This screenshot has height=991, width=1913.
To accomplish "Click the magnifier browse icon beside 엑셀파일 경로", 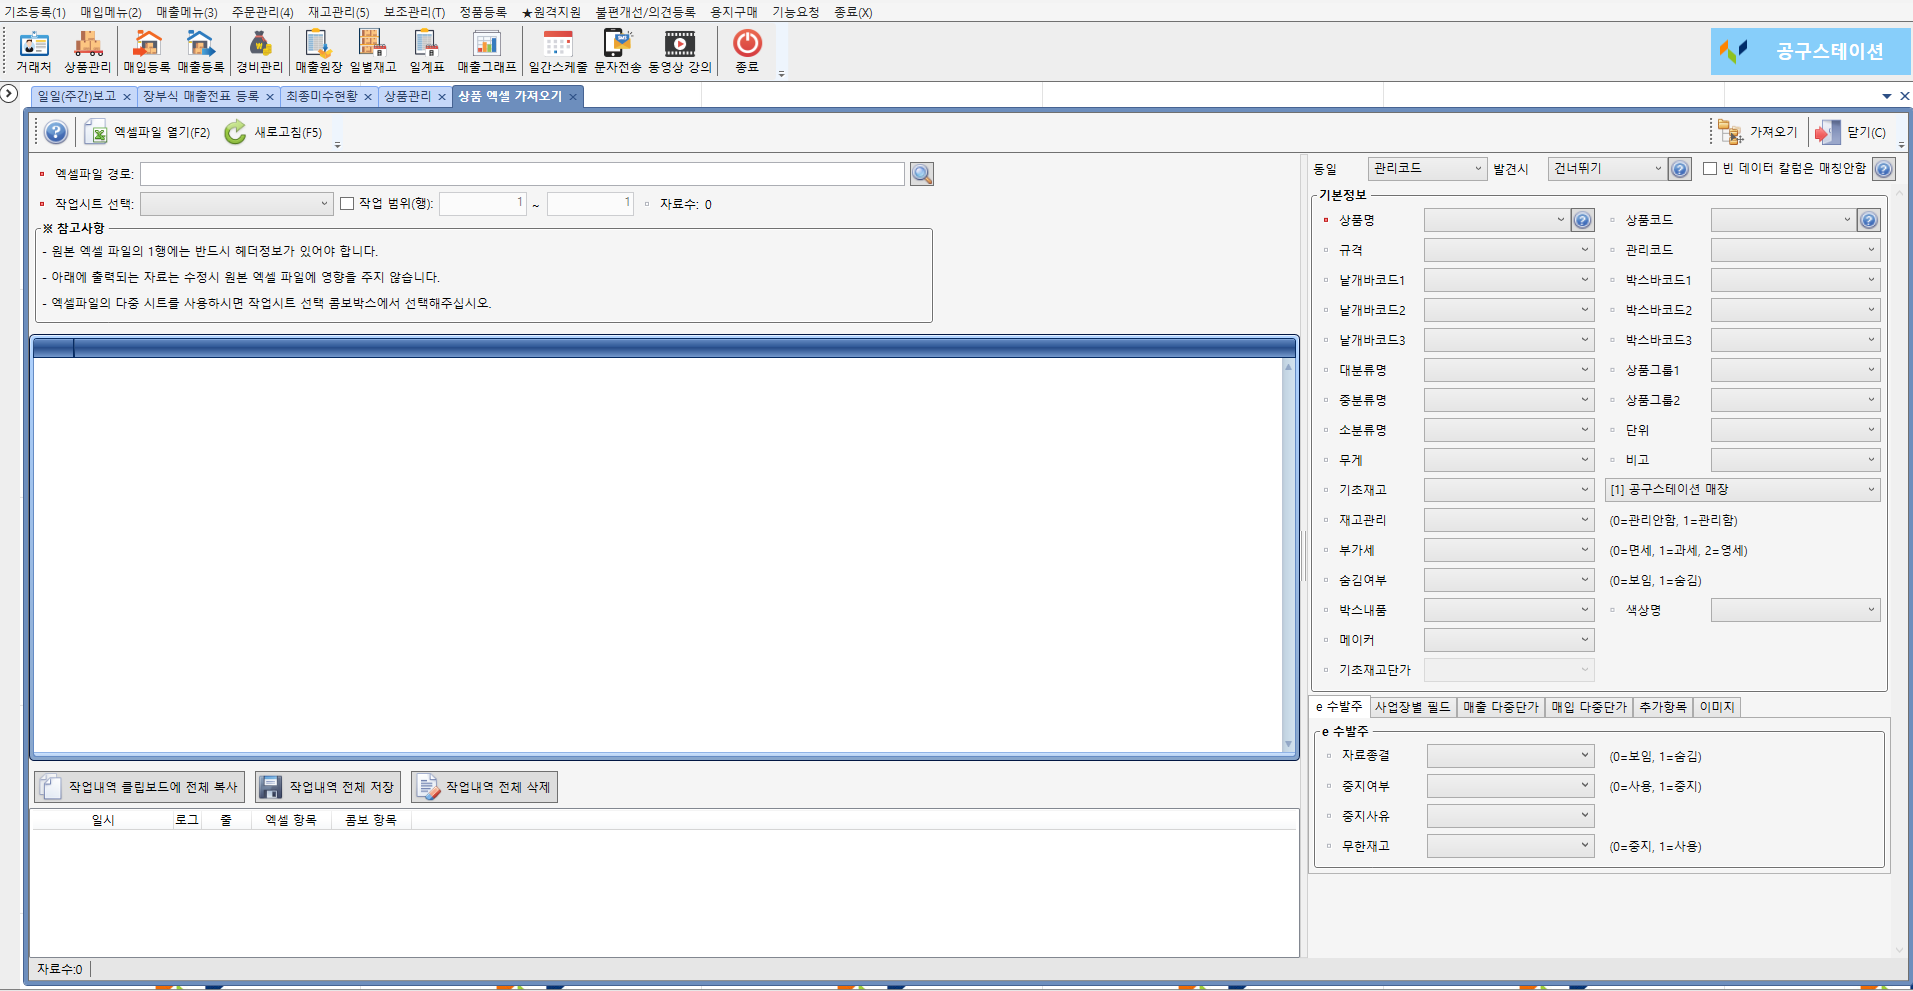I will point(921,174).
